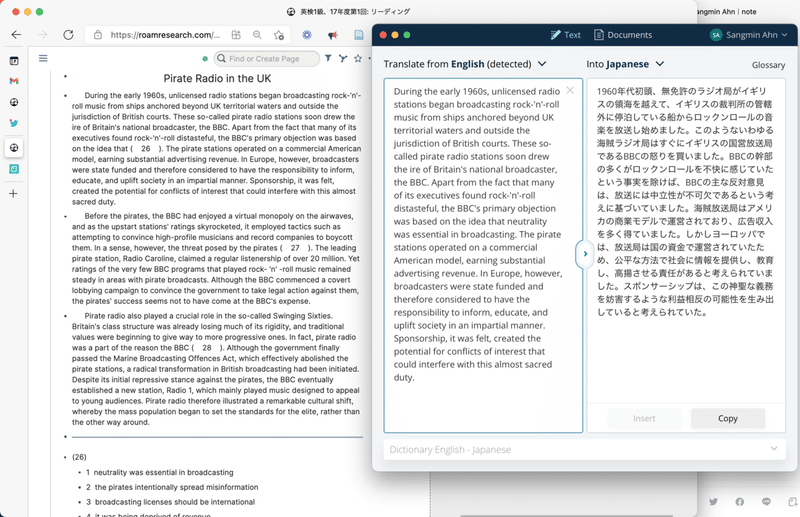Open the Glossary in DeepL

point(768,65)
